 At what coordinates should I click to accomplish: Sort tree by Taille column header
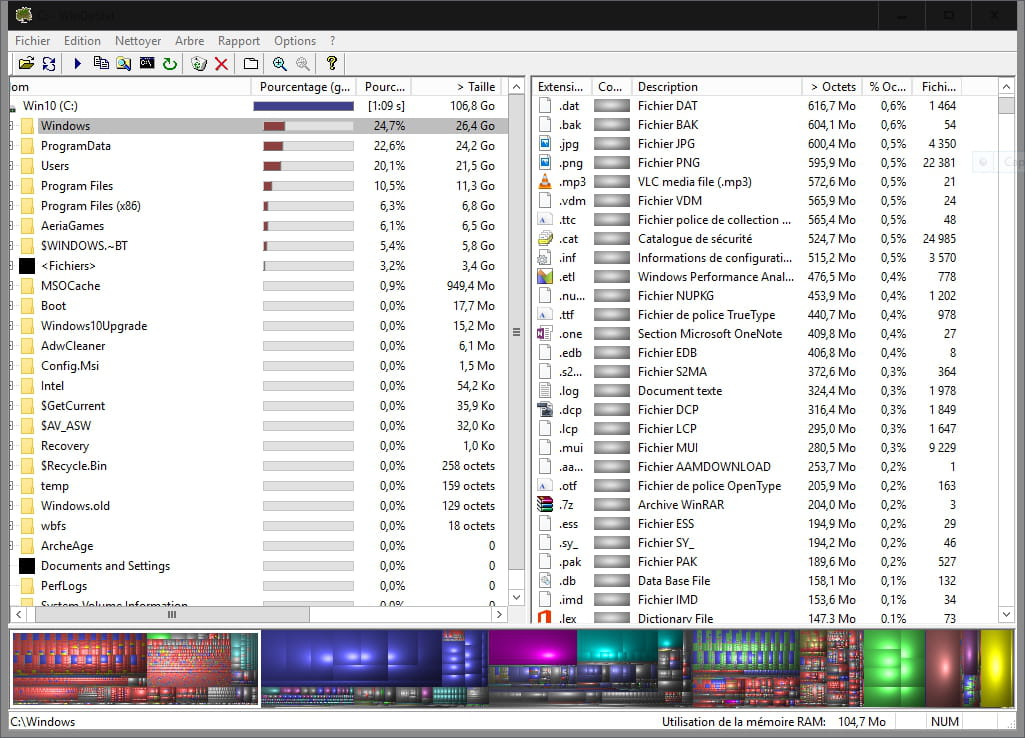(458, 87)
